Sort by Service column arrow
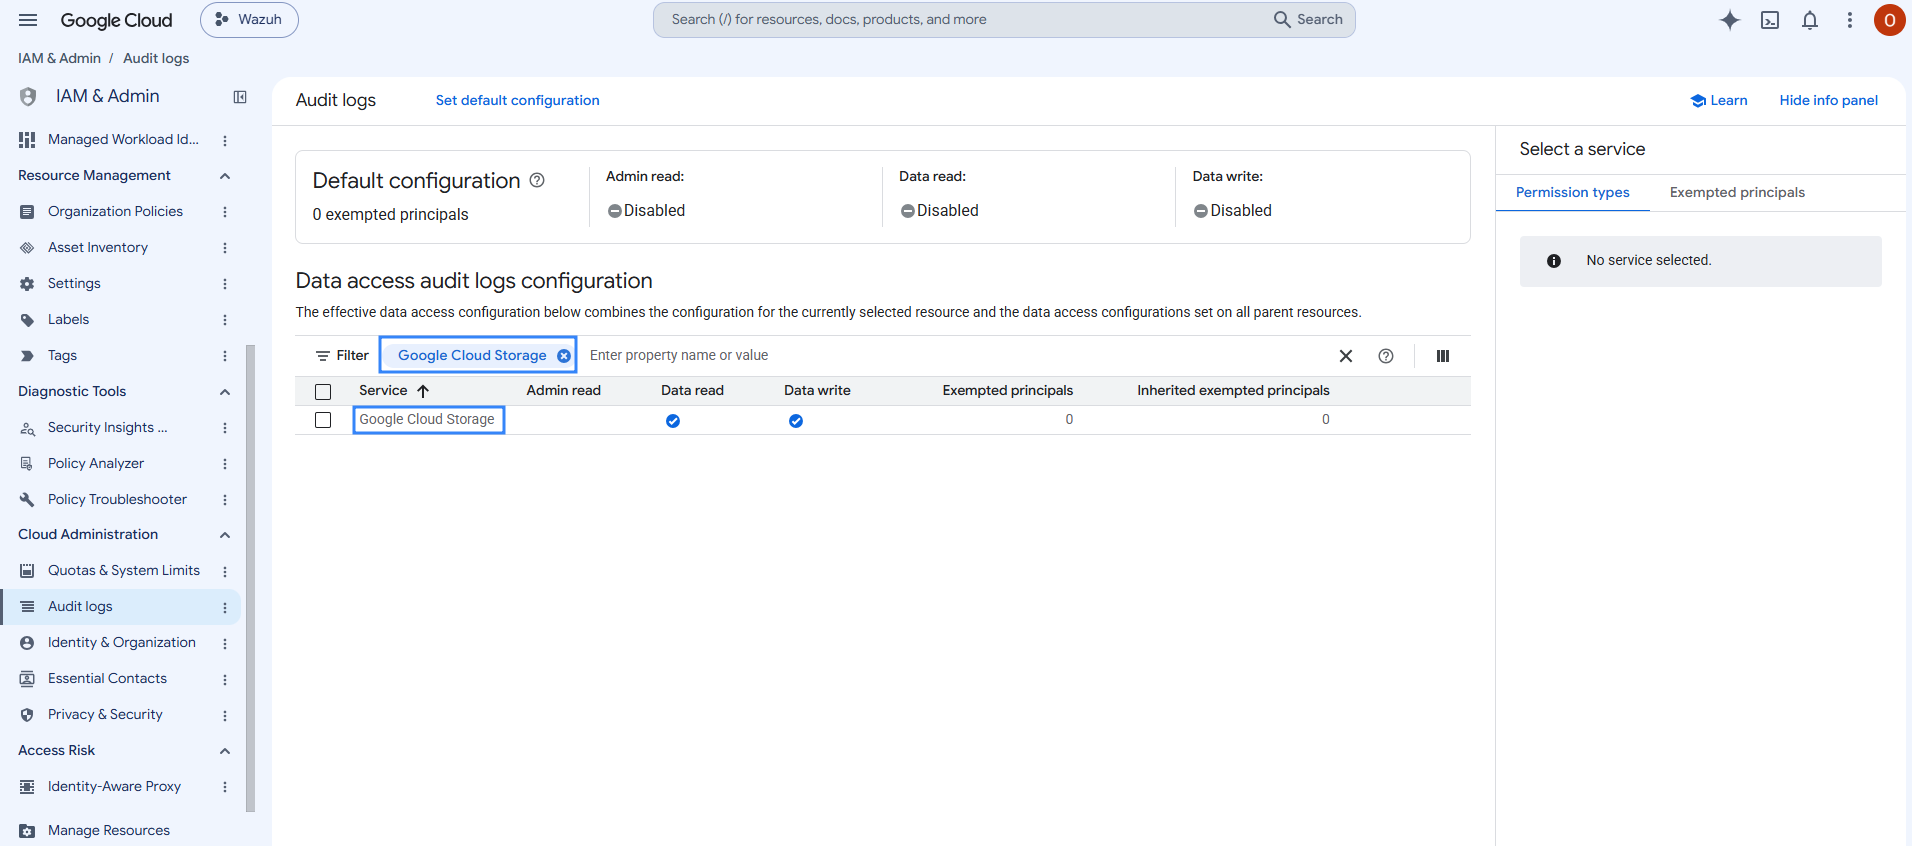The width and height of the screenshot is (1912, 846). tap(423, 391)
